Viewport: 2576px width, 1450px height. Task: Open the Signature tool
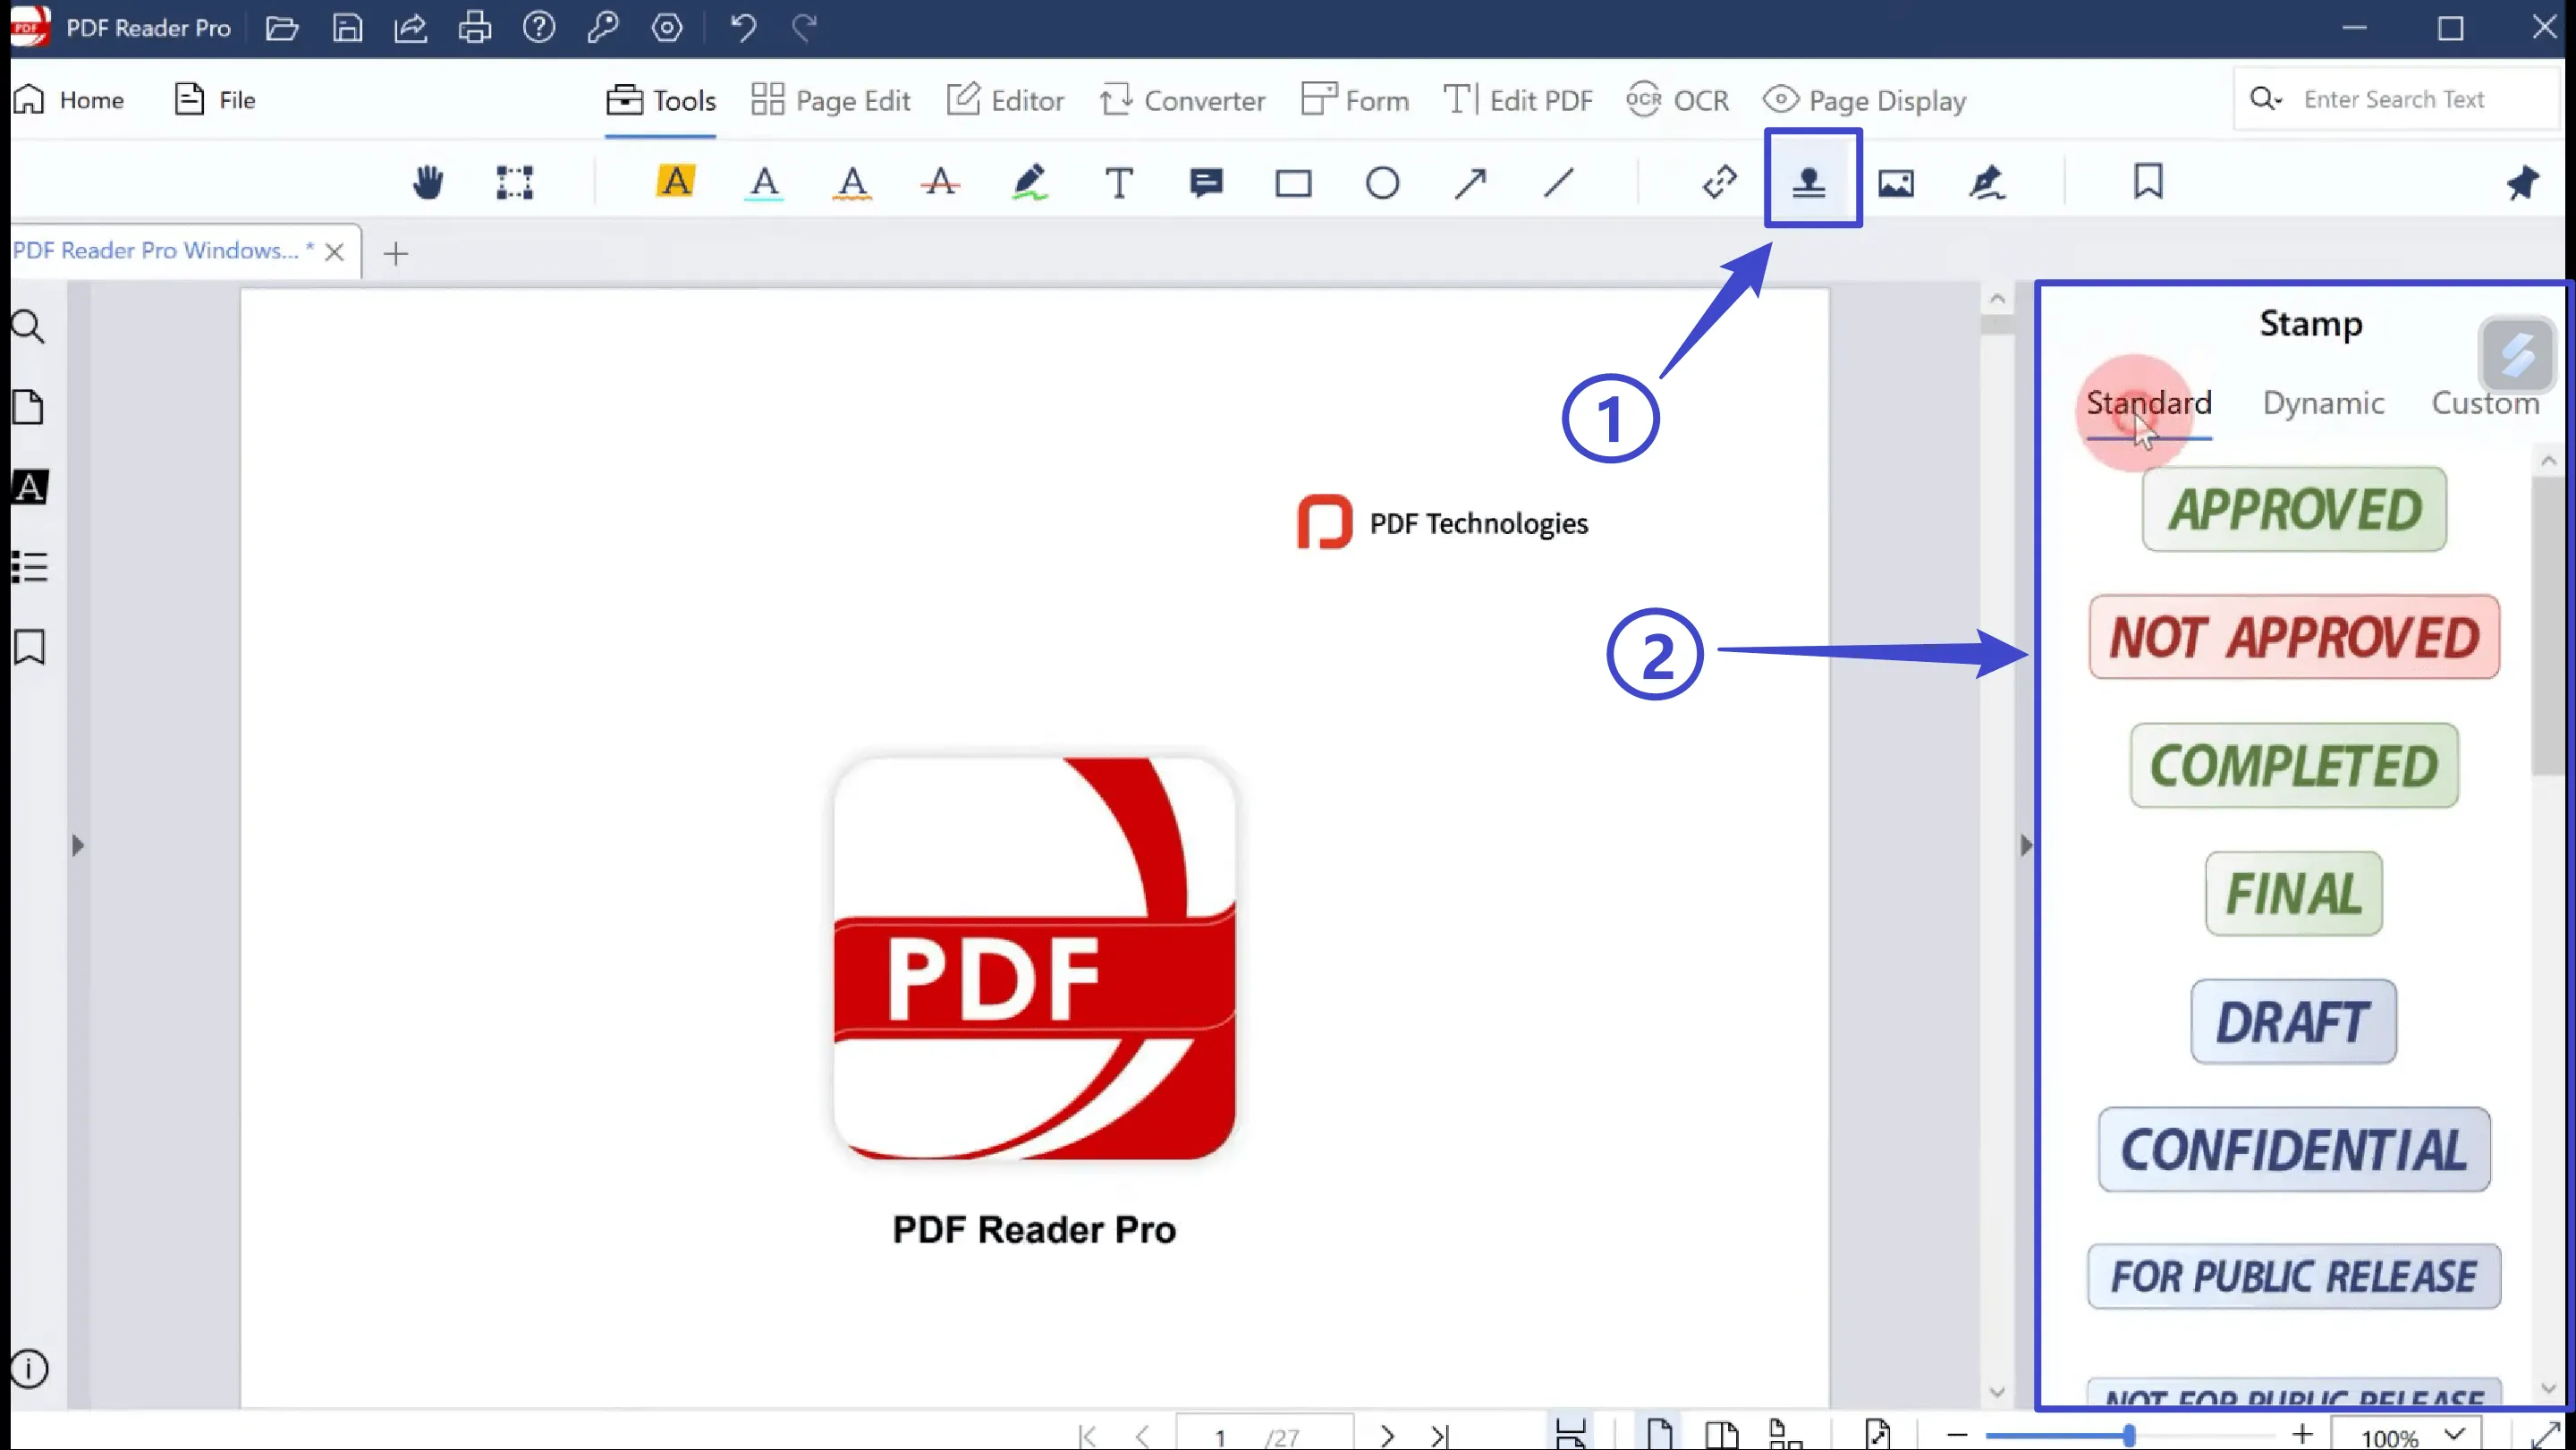tap(1986, 183)
